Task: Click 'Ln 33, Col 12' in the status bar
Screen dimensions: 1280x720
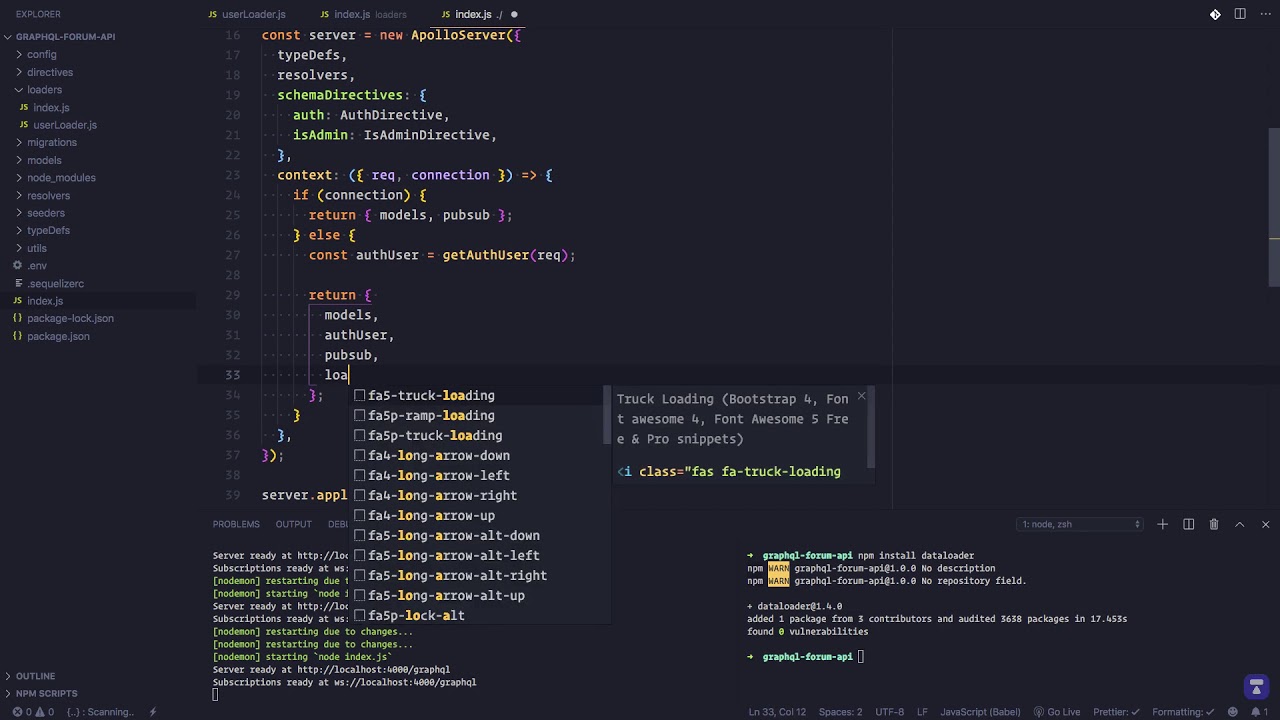Action: pyautogui.click(x=777, y=712)
